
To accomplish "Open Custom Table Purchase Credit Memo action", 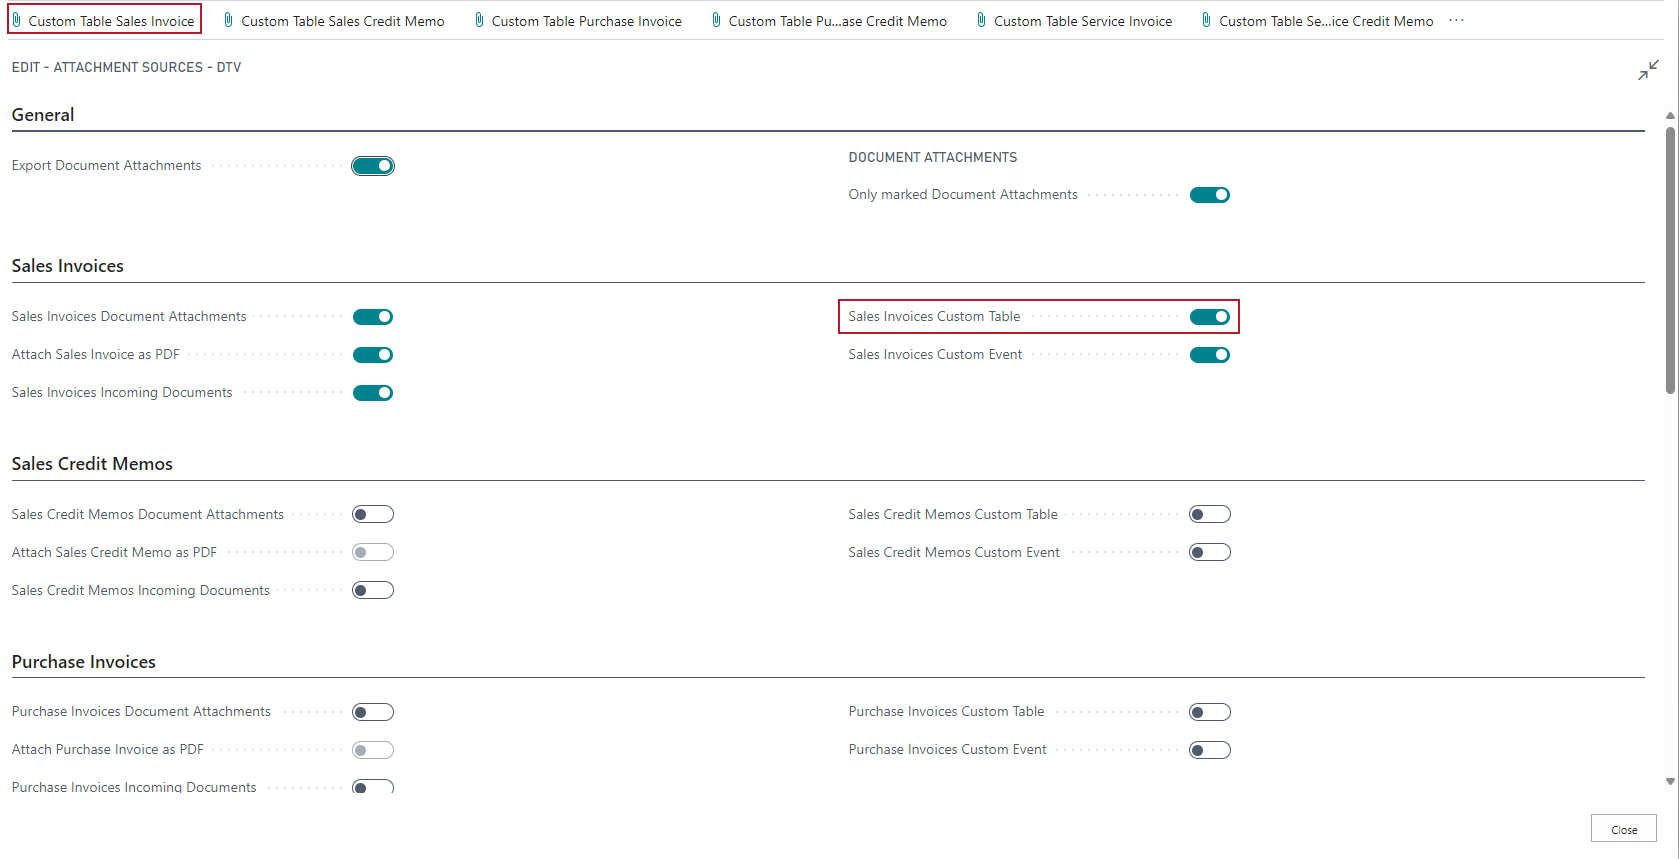I will pos(836,21).
